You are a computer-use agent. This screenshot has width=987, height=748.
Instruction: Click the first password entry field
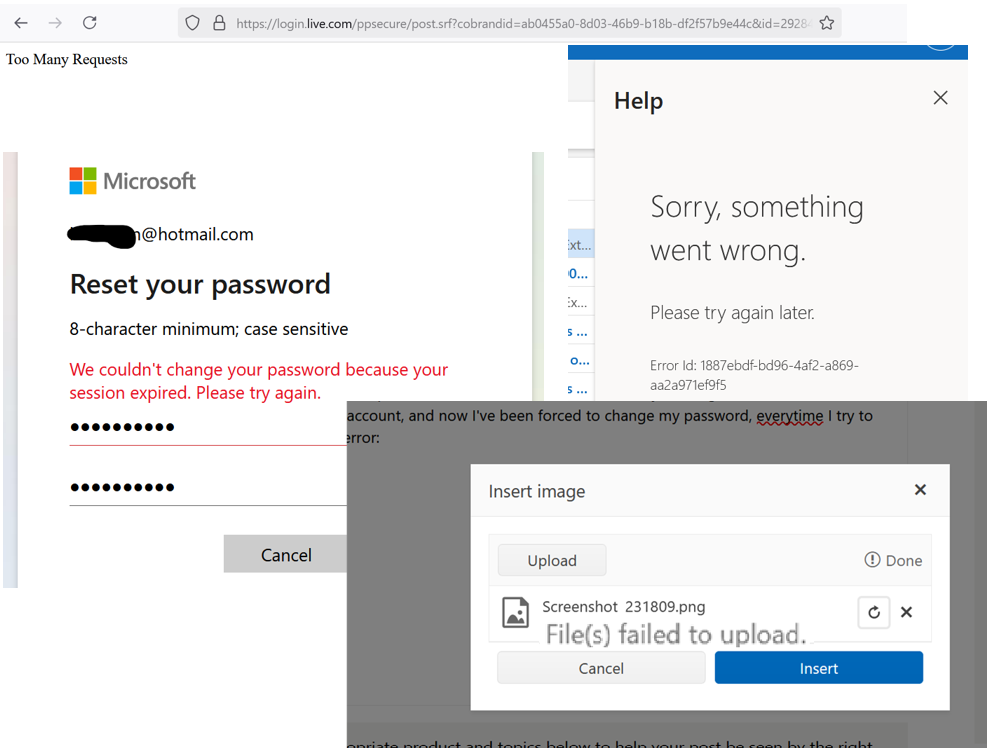(200, 427)
